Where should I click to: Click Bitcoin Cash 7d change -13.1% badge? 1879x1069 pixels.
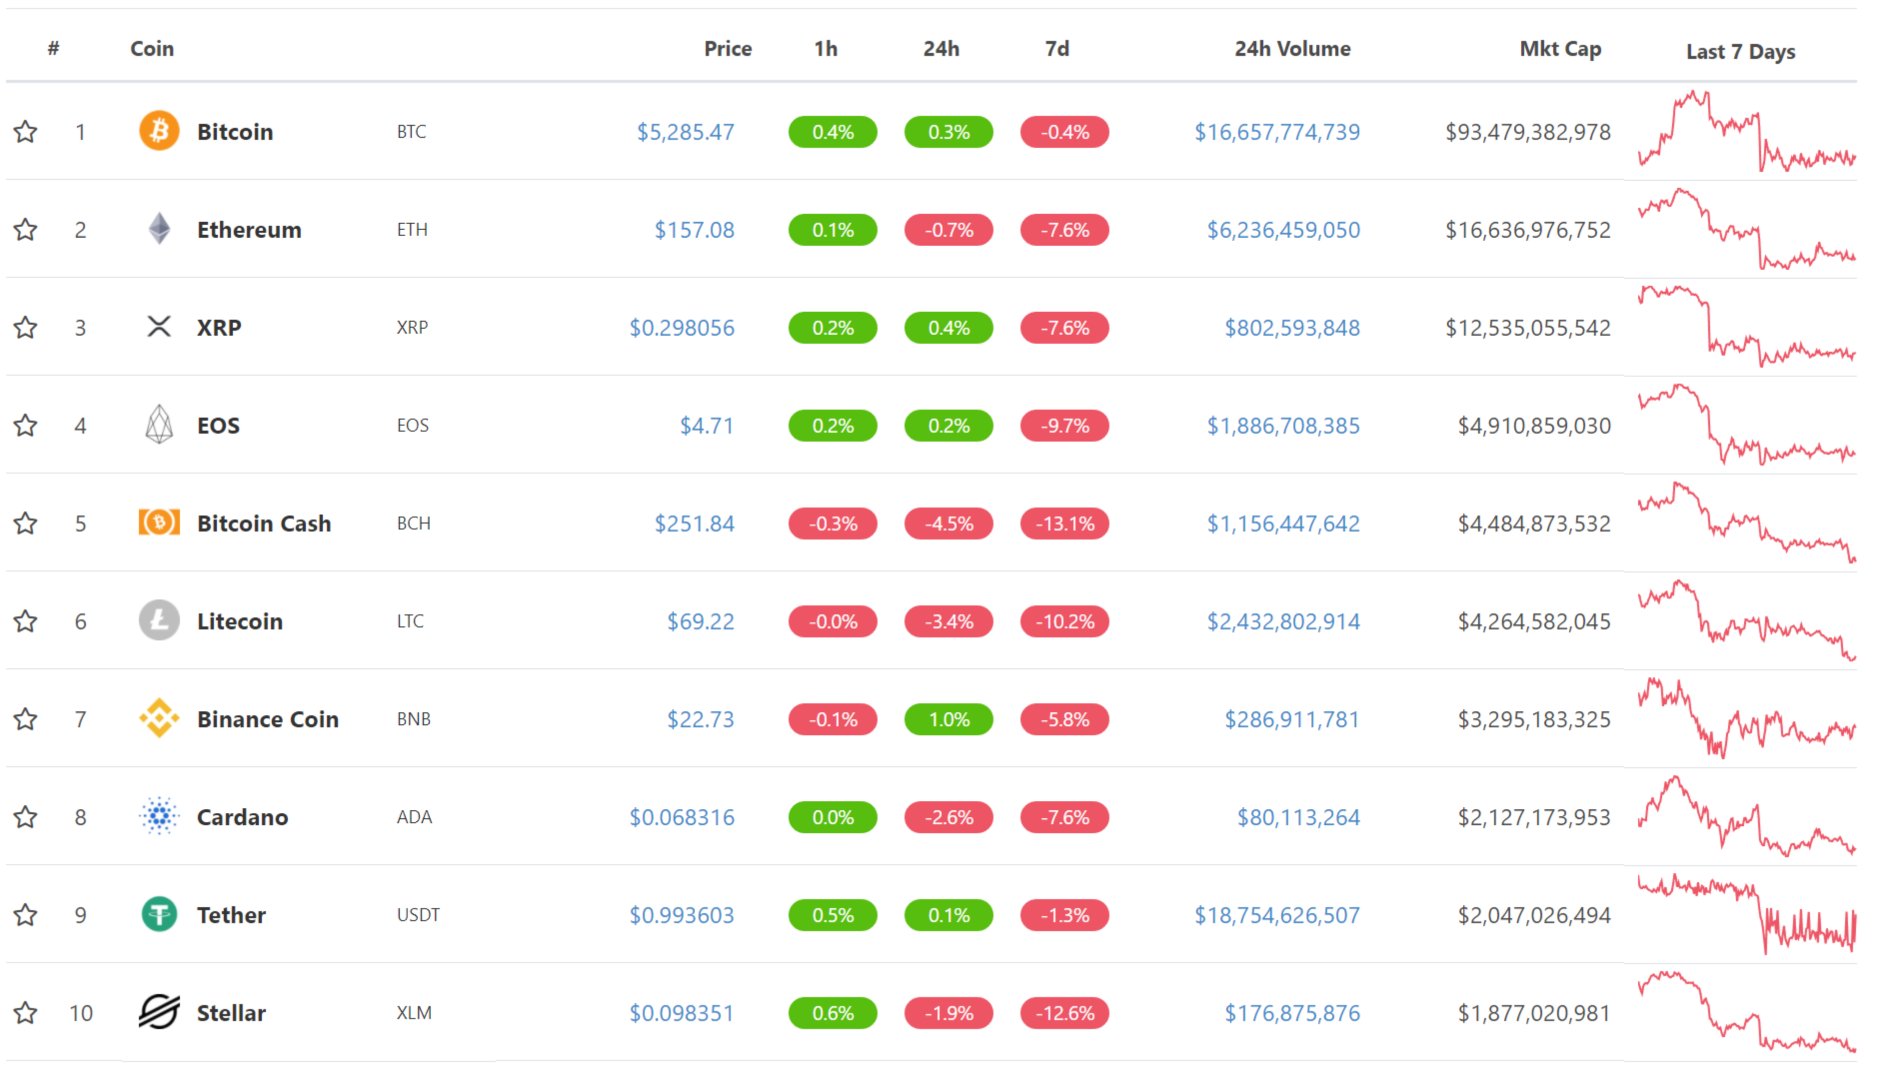[x=1065, y=523]
